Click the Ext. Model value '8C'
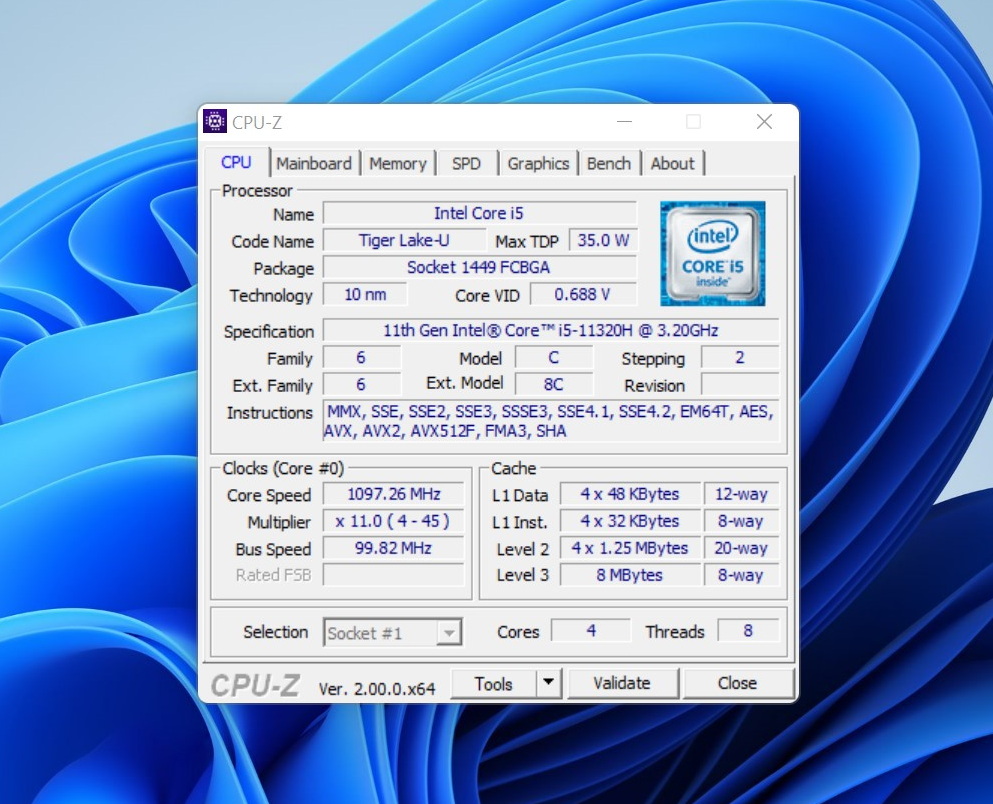This screenshot has width=993, height=804. (553, 384)
